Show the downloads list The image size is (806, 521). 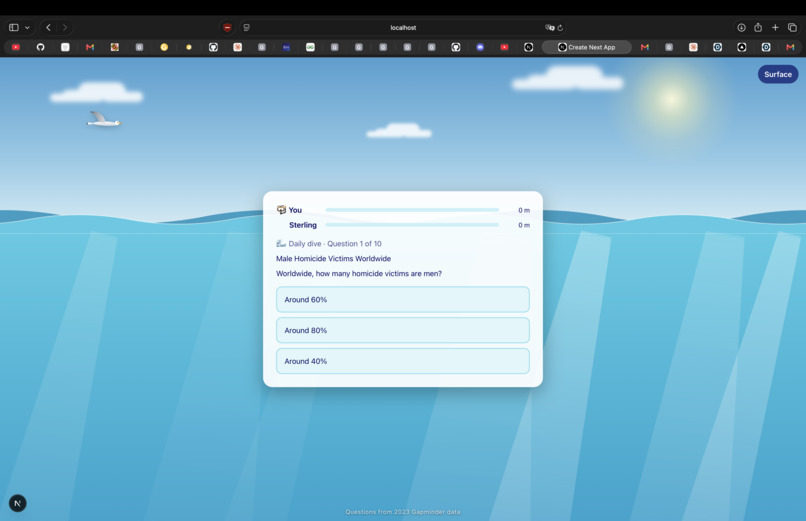[741, 28]
